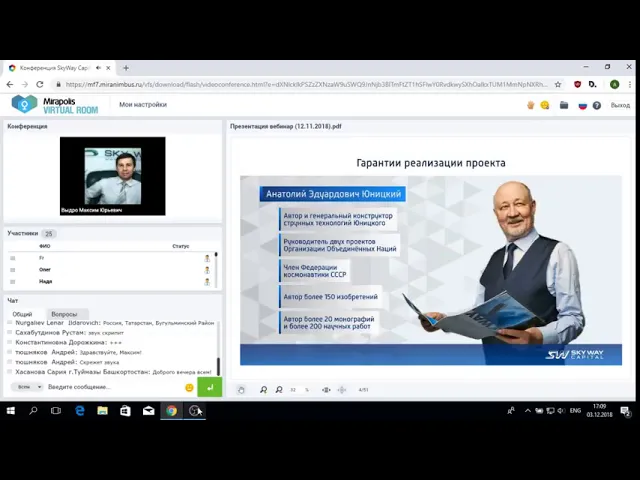This screenshot has width=640, height=480.
Task: Open the emoji picker in chat input
Action: pos(189,387)
